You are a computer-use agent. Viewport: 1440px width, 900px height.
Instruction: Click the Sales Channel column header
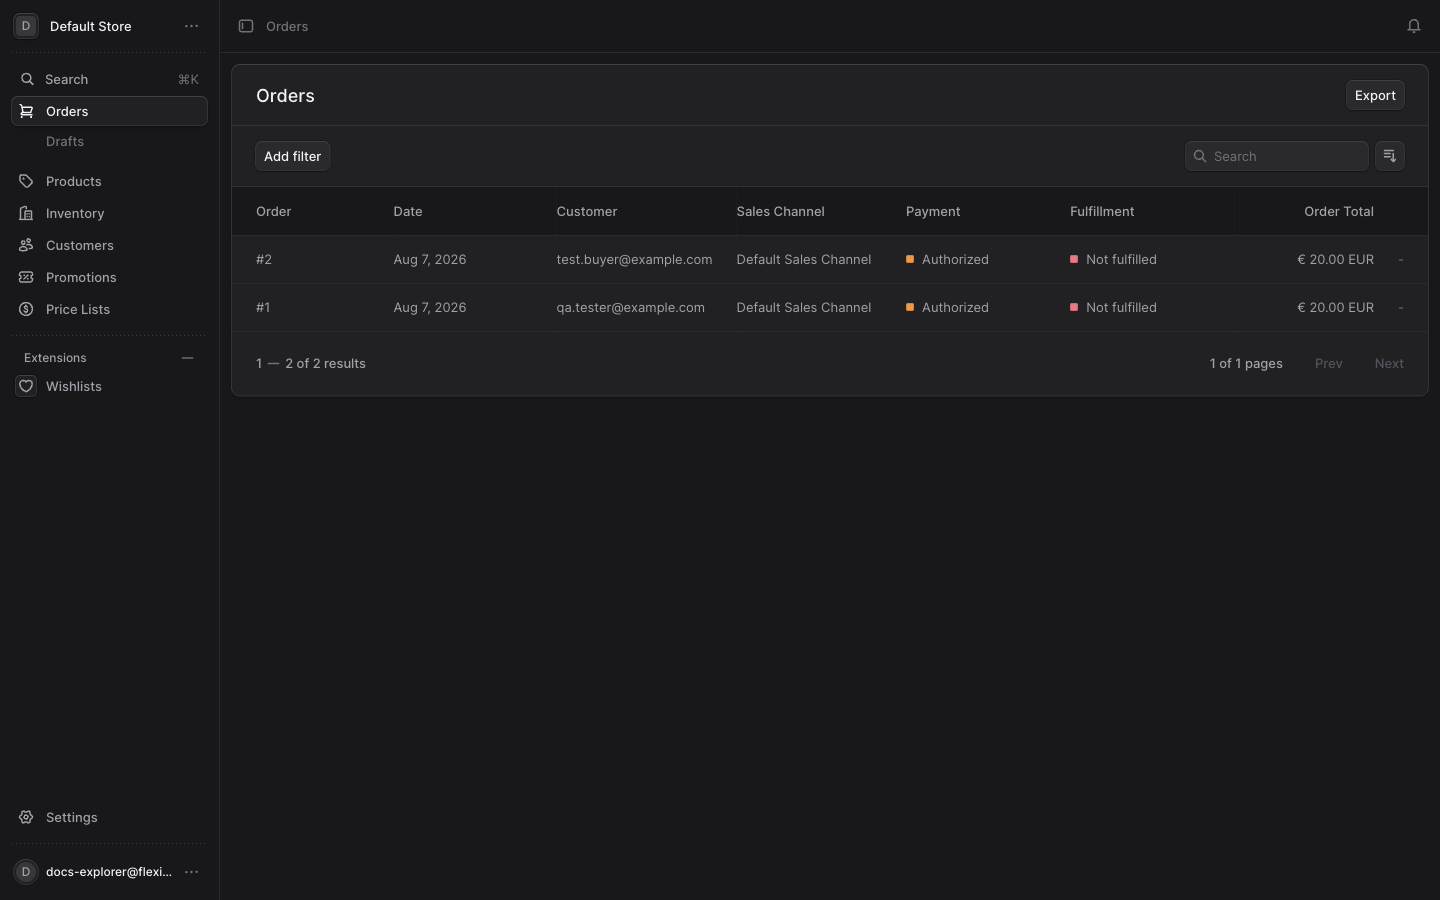click(780, 211)
